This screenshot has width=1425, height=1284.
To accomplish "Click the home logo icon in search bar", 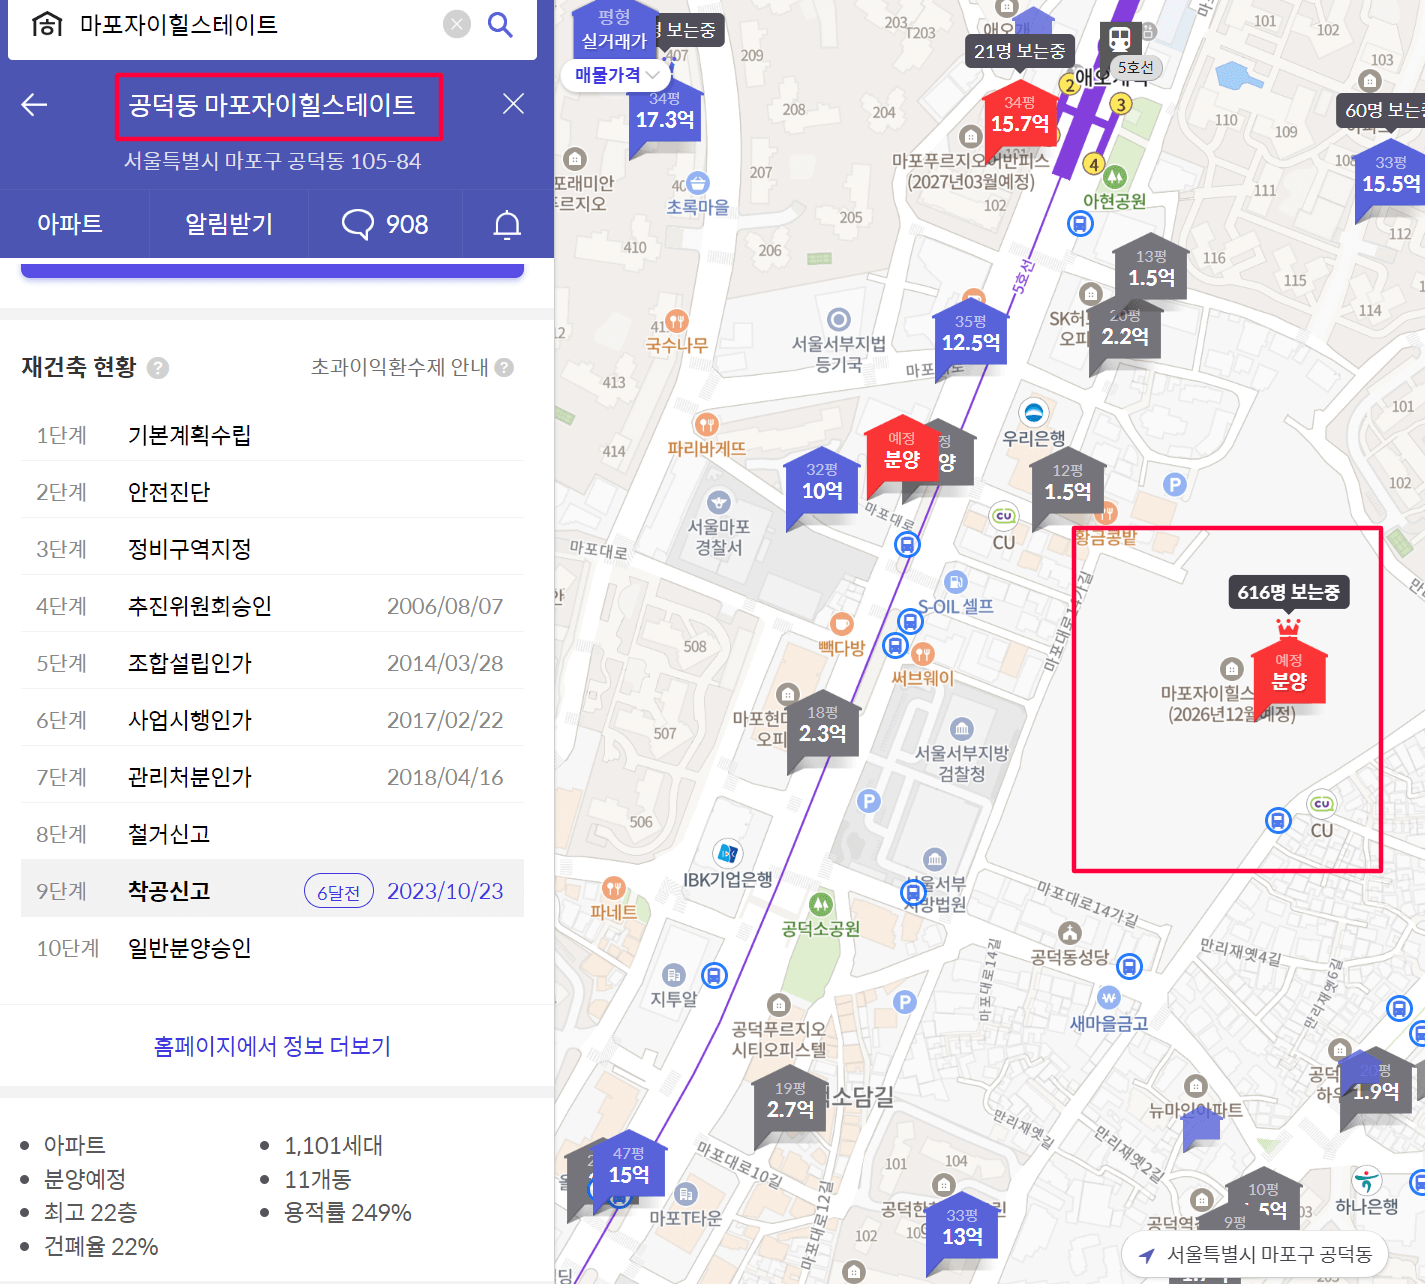I will [x=47, y=24].
